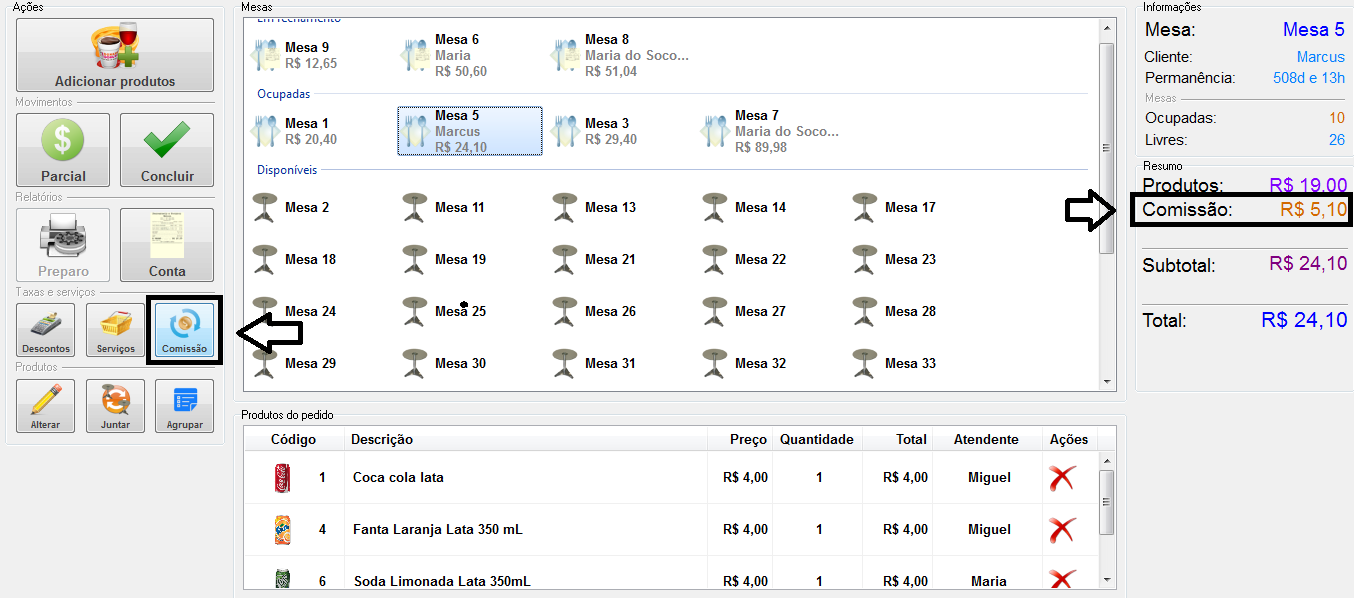Sort by Descrição column header
Viewport: 1354px width, 598px height.
[525, 439]
